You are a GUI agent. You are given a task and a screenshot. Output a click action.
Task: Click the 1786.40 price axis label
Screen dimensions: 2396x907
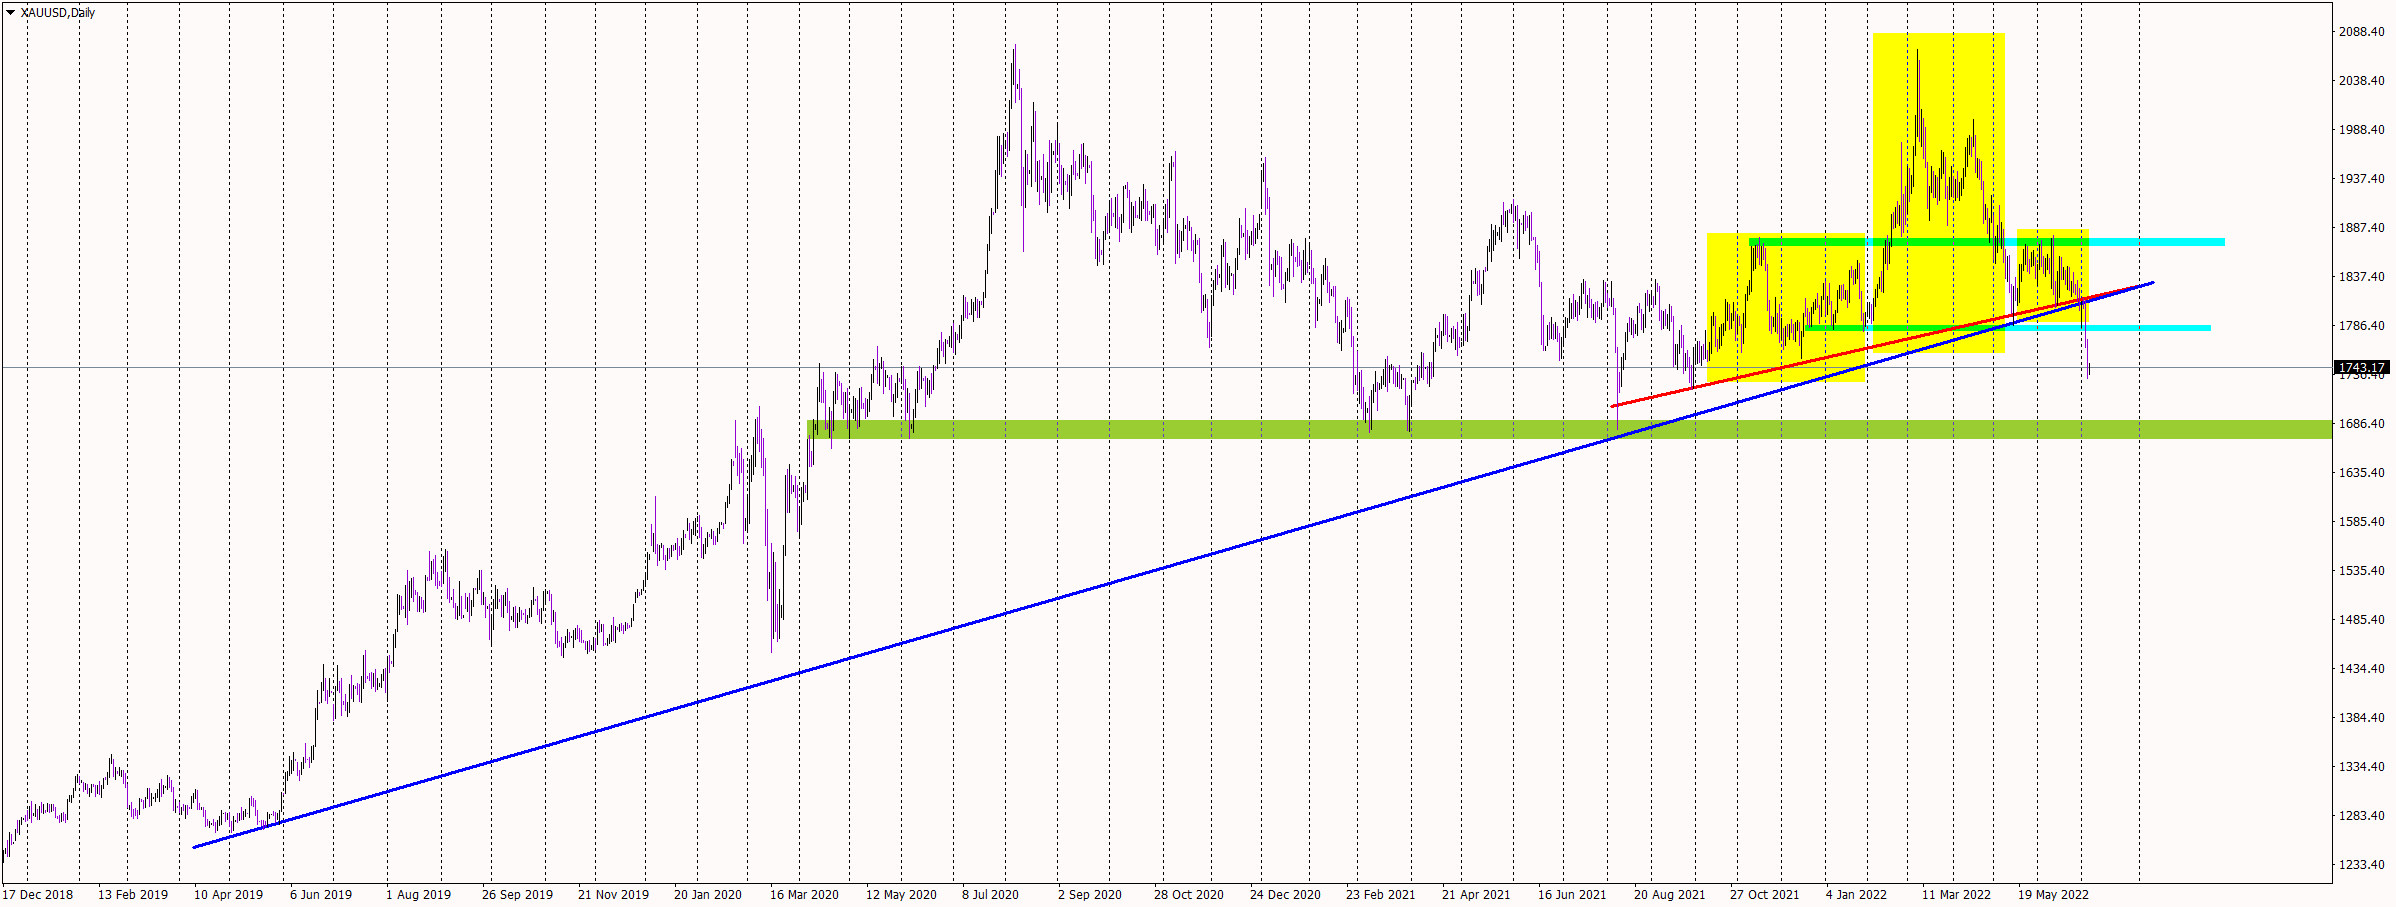(x=2361, y=326)
